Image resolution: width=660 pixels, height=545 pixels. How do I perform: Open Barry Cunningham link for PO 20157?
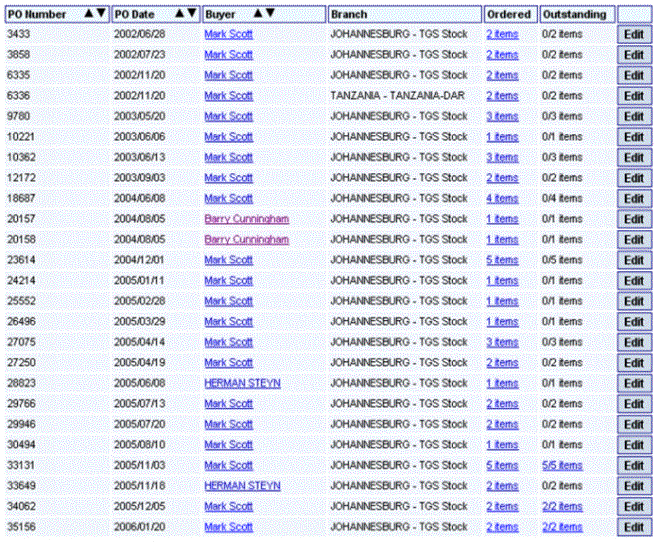coord(247,219)
